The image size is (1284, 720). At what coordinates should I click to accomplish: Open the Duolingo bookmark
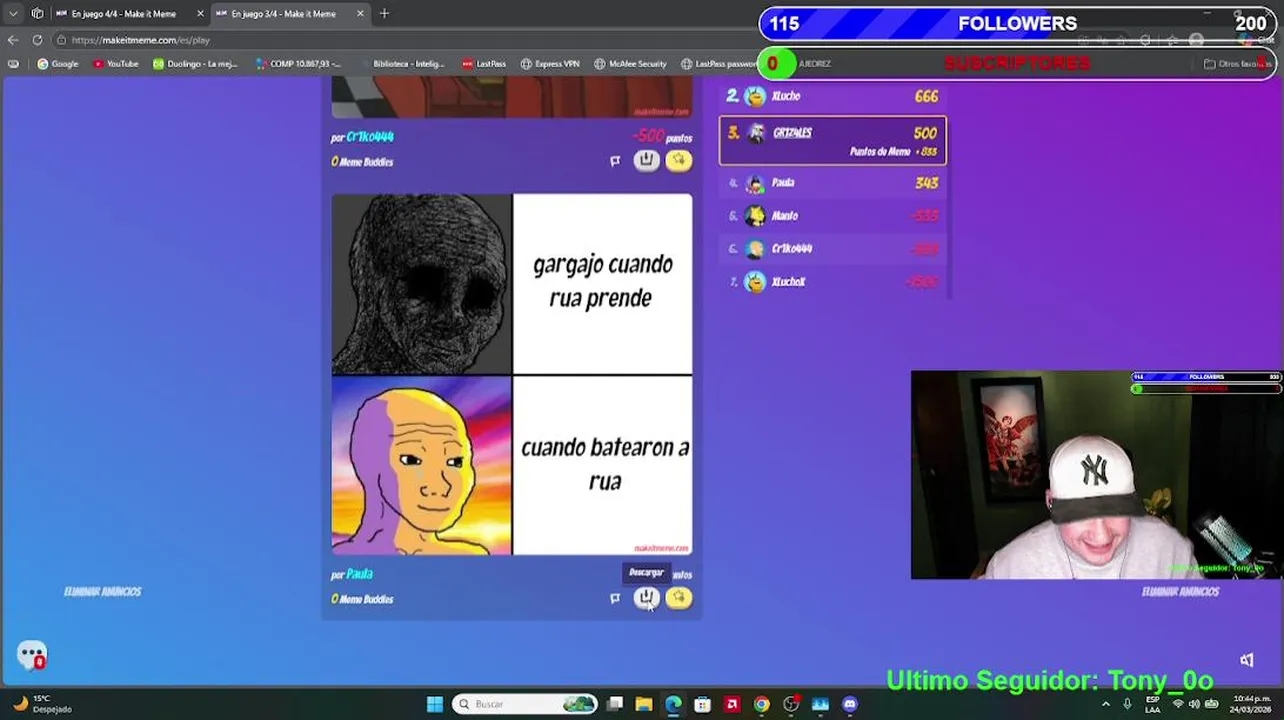[x=195, y=64]
